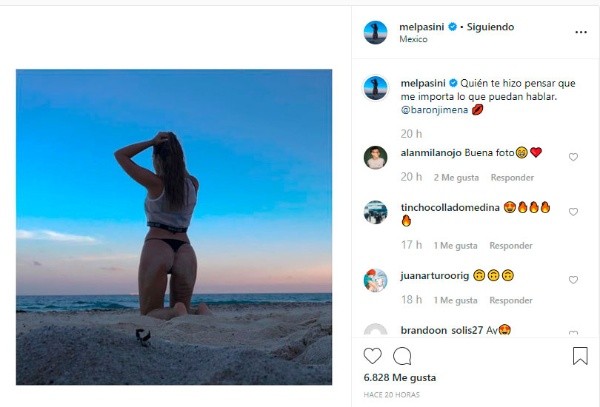Save the post with the bookmark icon
The width and height of the screenshot is (600, 407).
pyautogui.click(x=580, y=356)
